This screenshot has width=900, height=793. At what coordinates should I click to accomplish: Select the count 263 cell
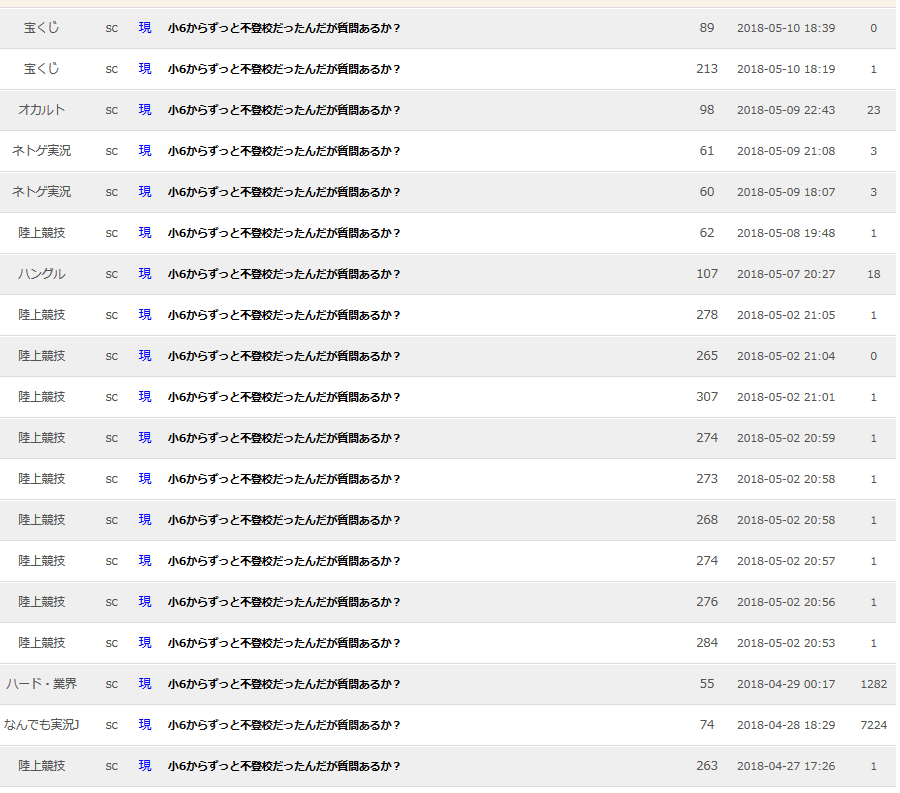[707, 766]
